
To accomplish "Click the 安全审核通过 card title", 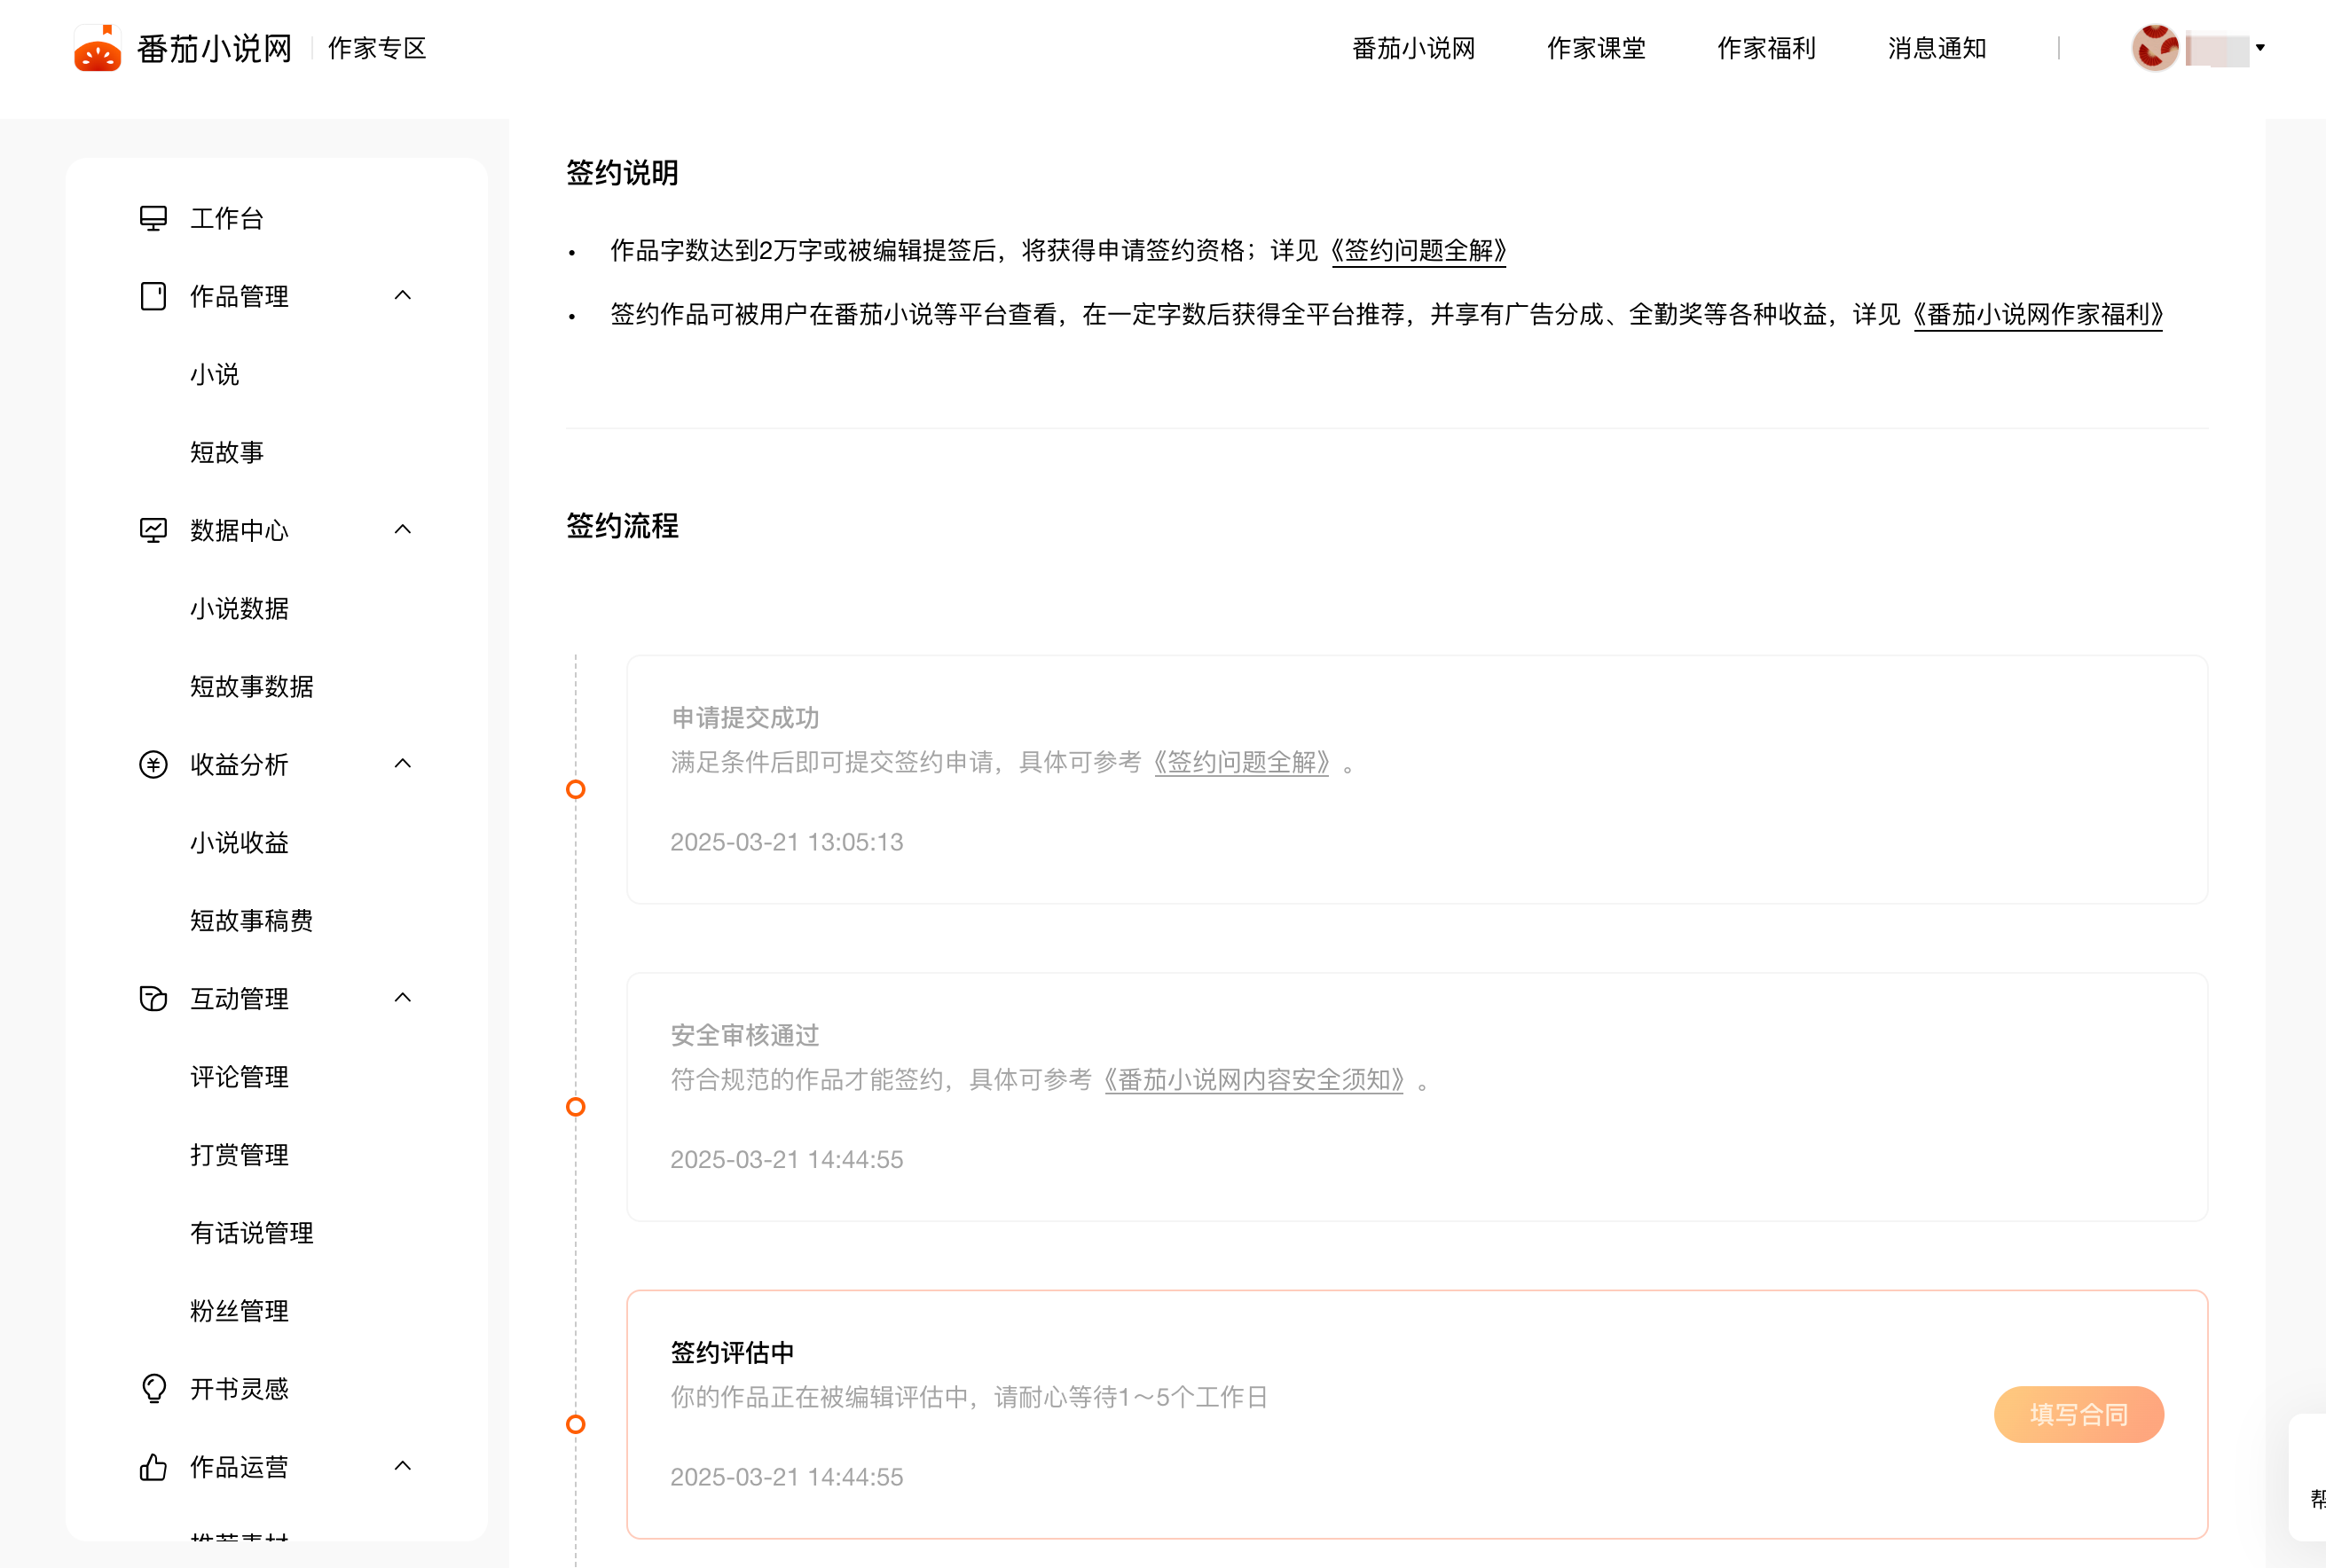I will pyautogui.click(x=745, y=1035).
